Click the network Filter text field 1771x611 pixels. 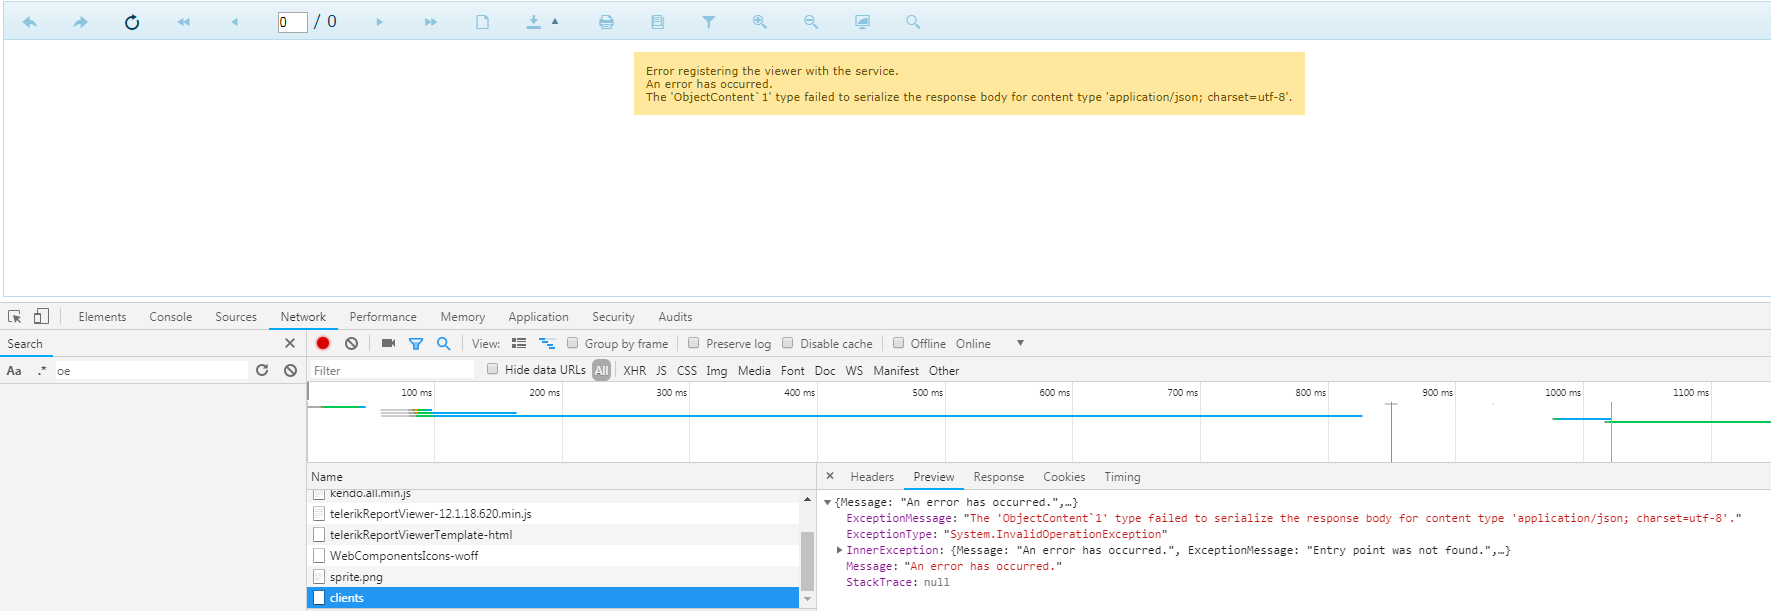point(392,370)
